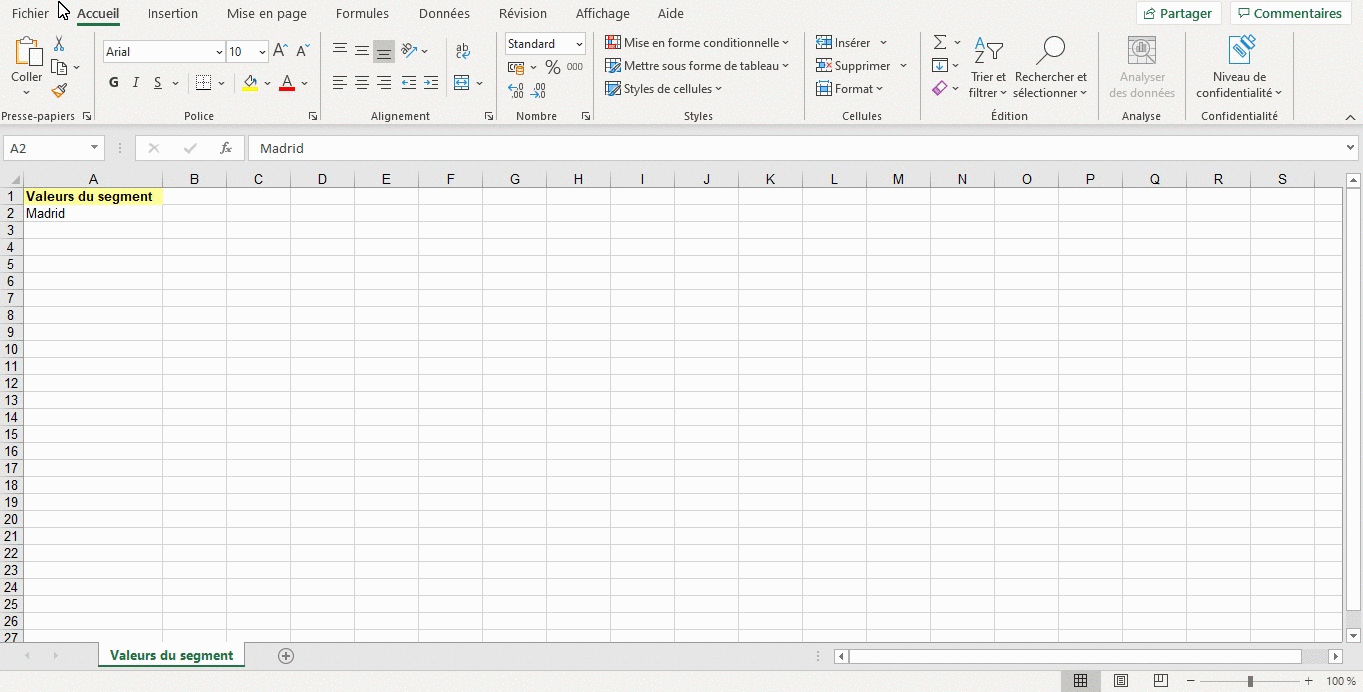Switch to the Insertion tab
Viewport: 1363px width, 692px height.
tap(173, 14)
